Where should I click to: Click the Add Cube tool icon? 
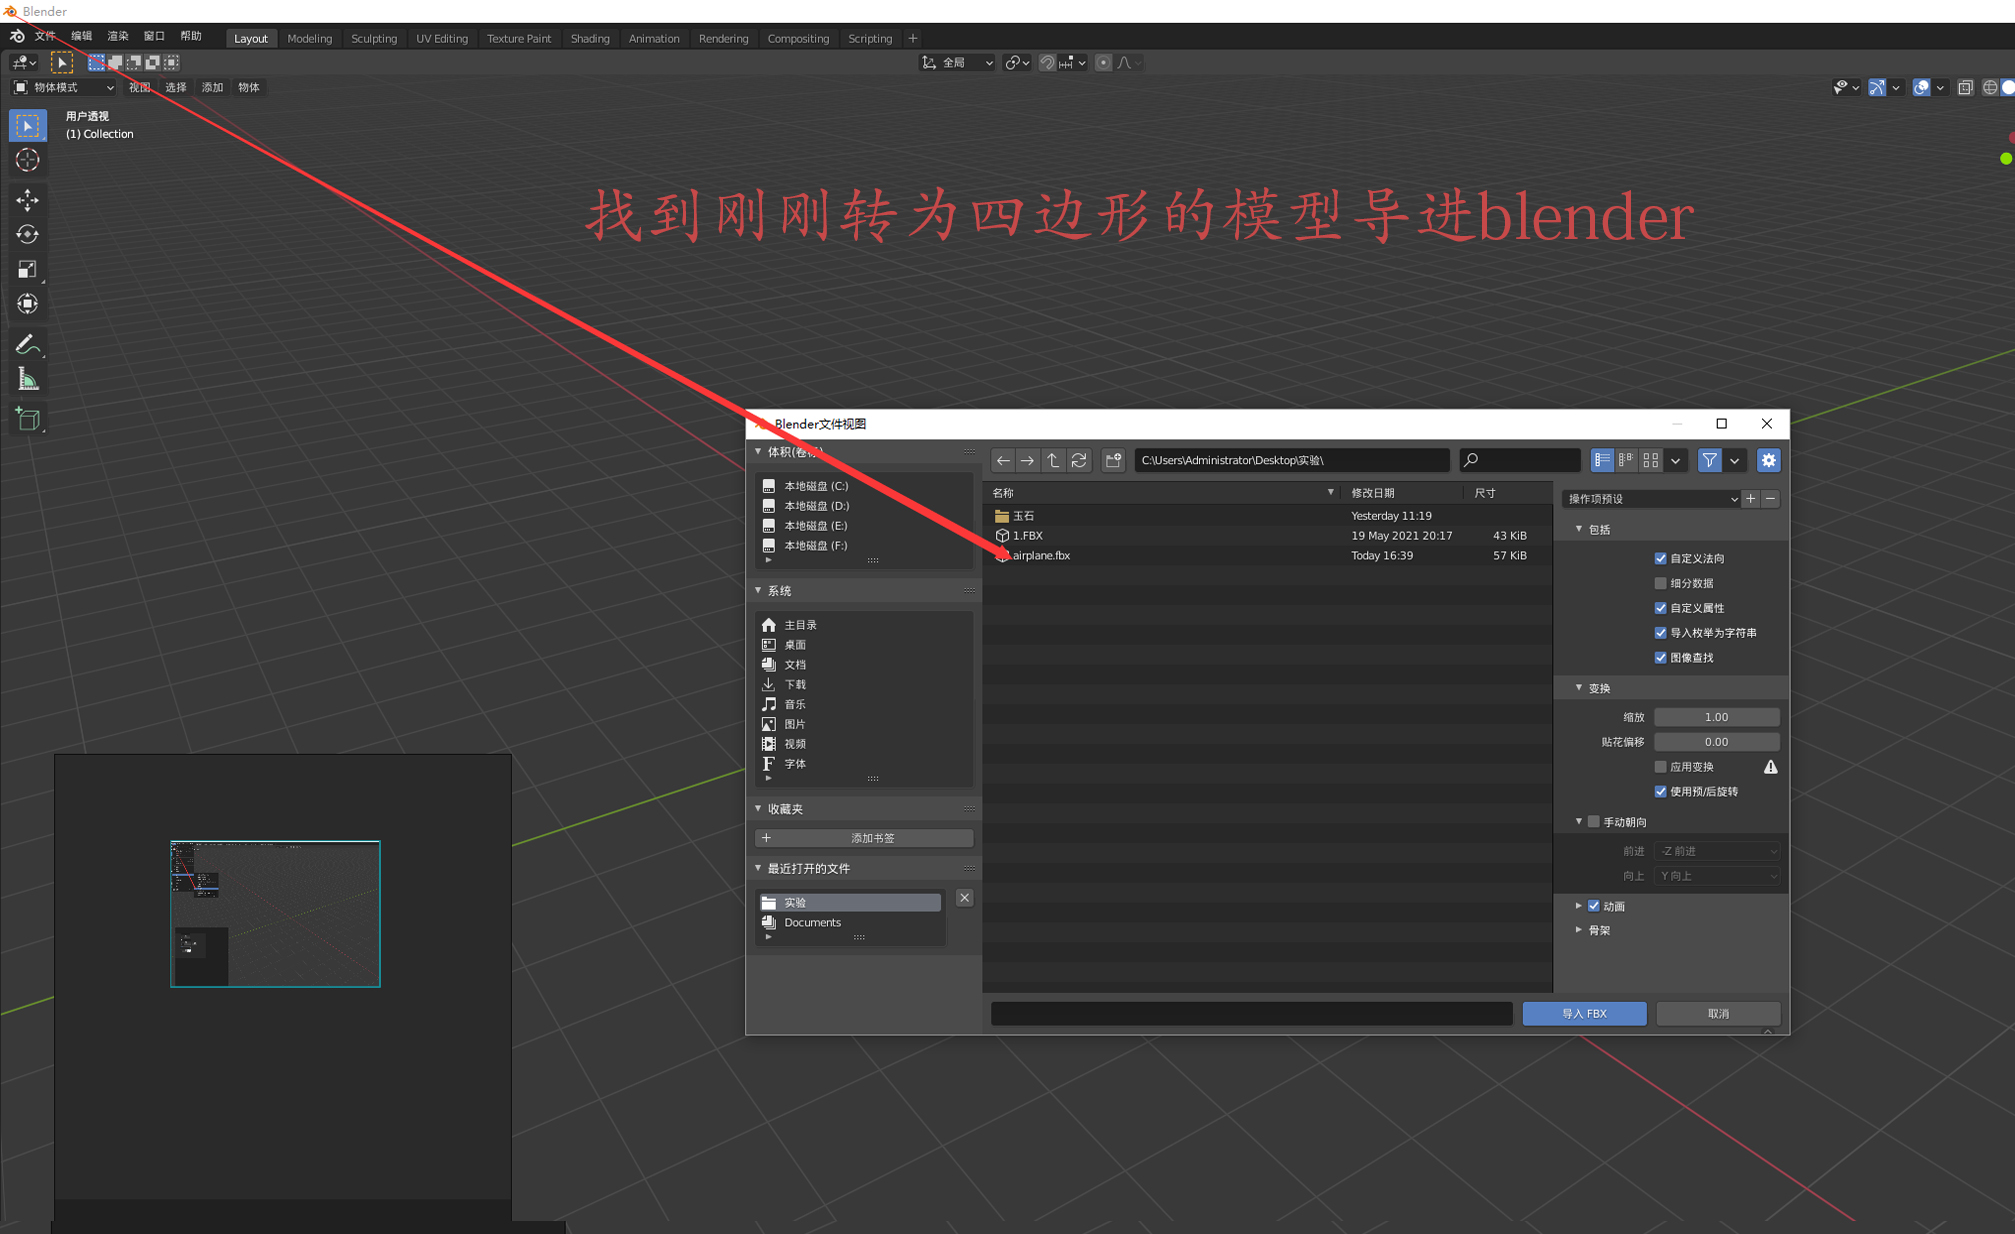(x=27, y=419)
